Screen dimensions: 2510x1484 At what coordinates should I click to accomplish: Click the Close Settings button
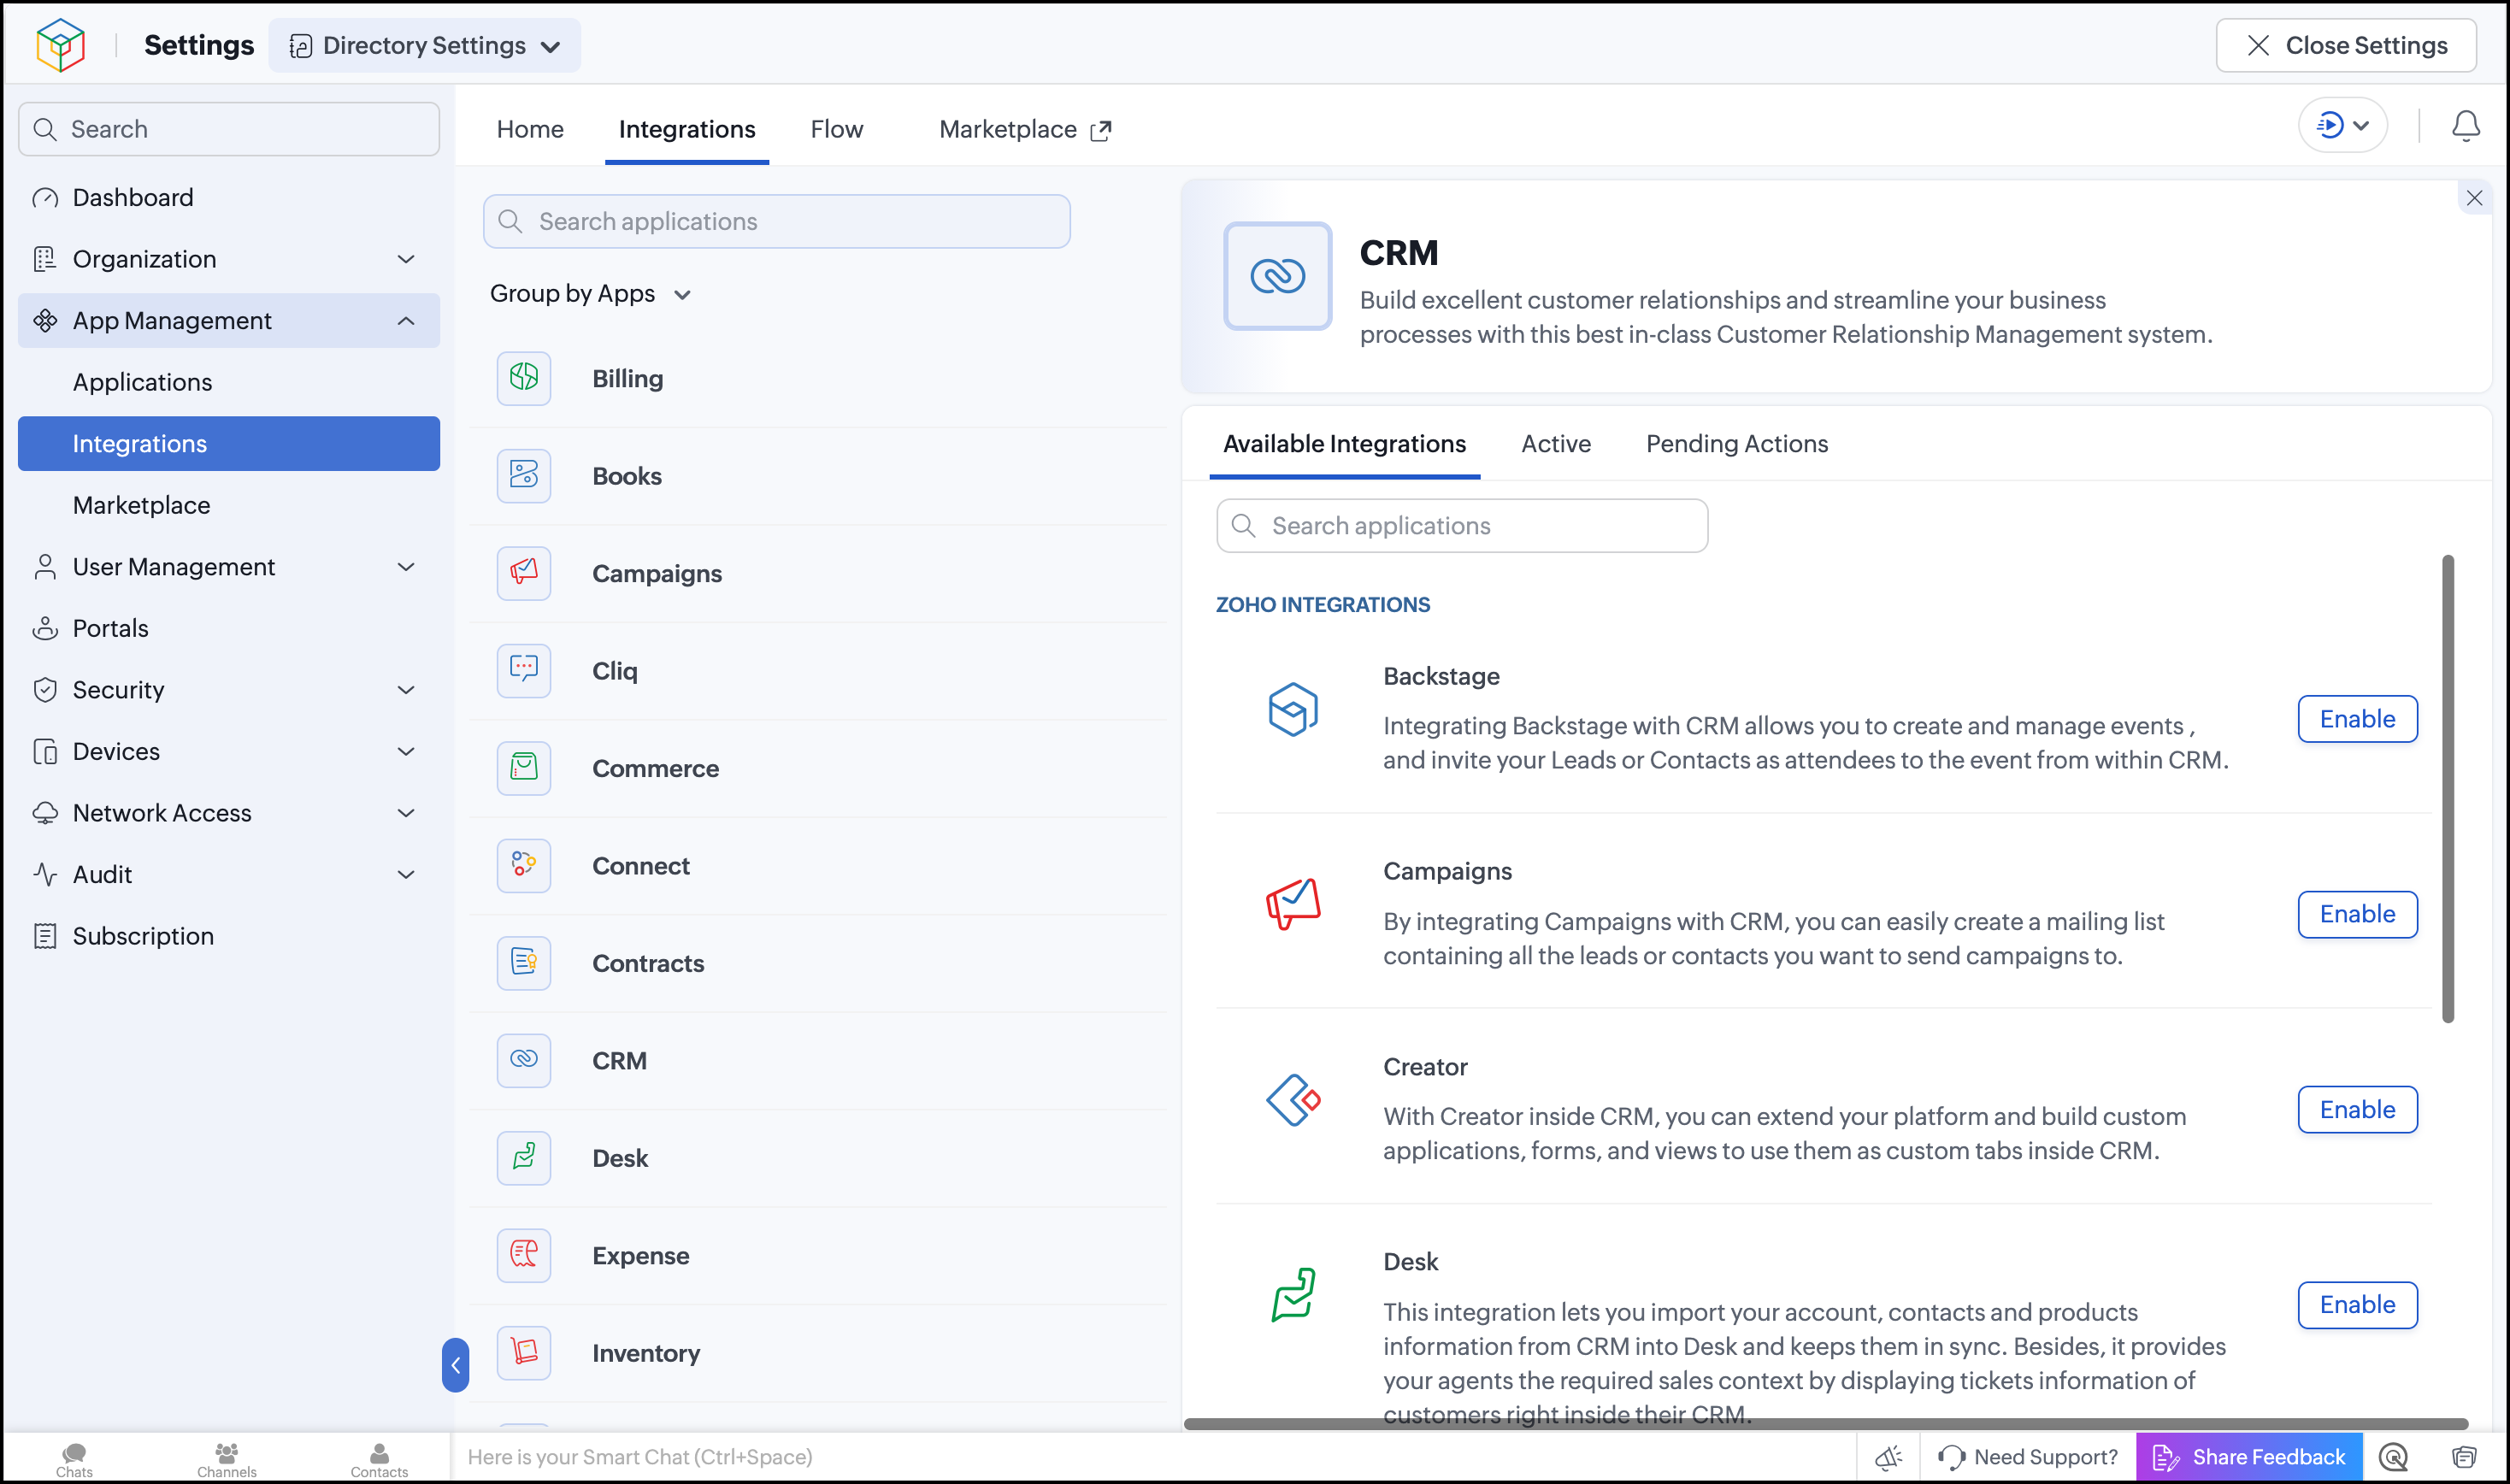pos(2346,45)
